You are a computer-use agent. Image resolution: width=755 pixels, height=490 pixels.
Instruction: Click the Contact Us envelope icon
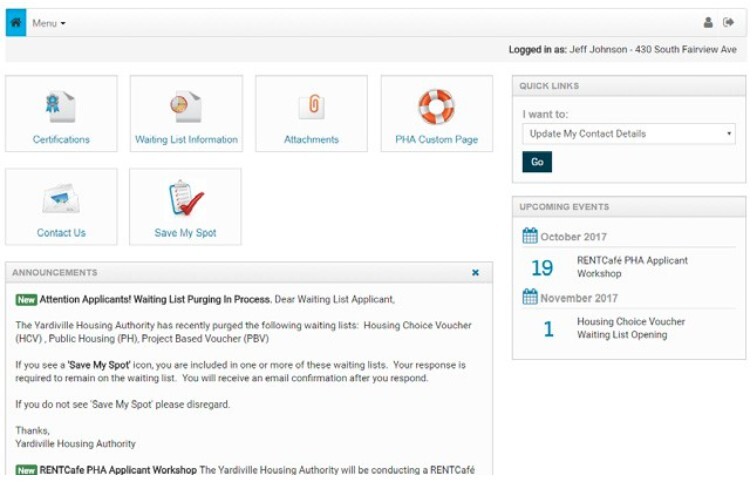coord(61,199)
